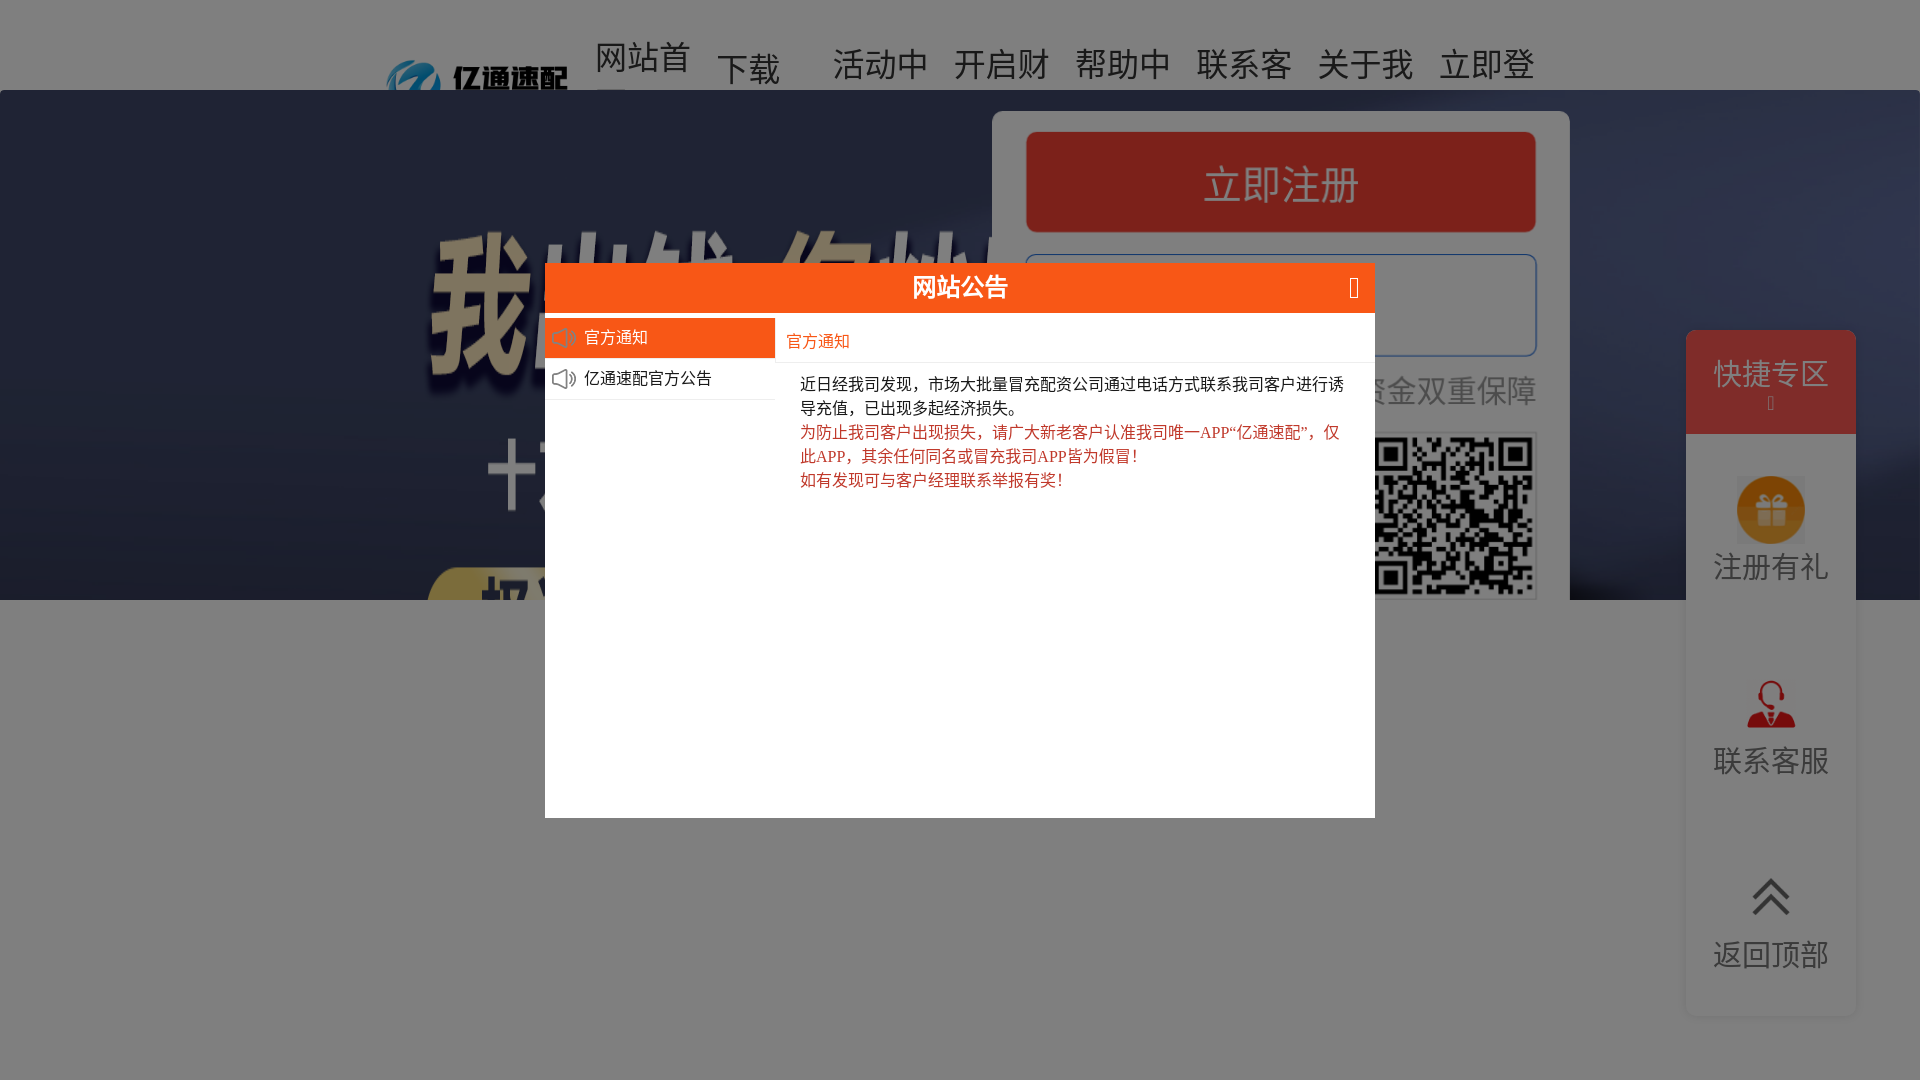This screenshot has width=1920, height=1080.
Task: Open the 帮助中心 navigation item
Action: coord(1123,65)
